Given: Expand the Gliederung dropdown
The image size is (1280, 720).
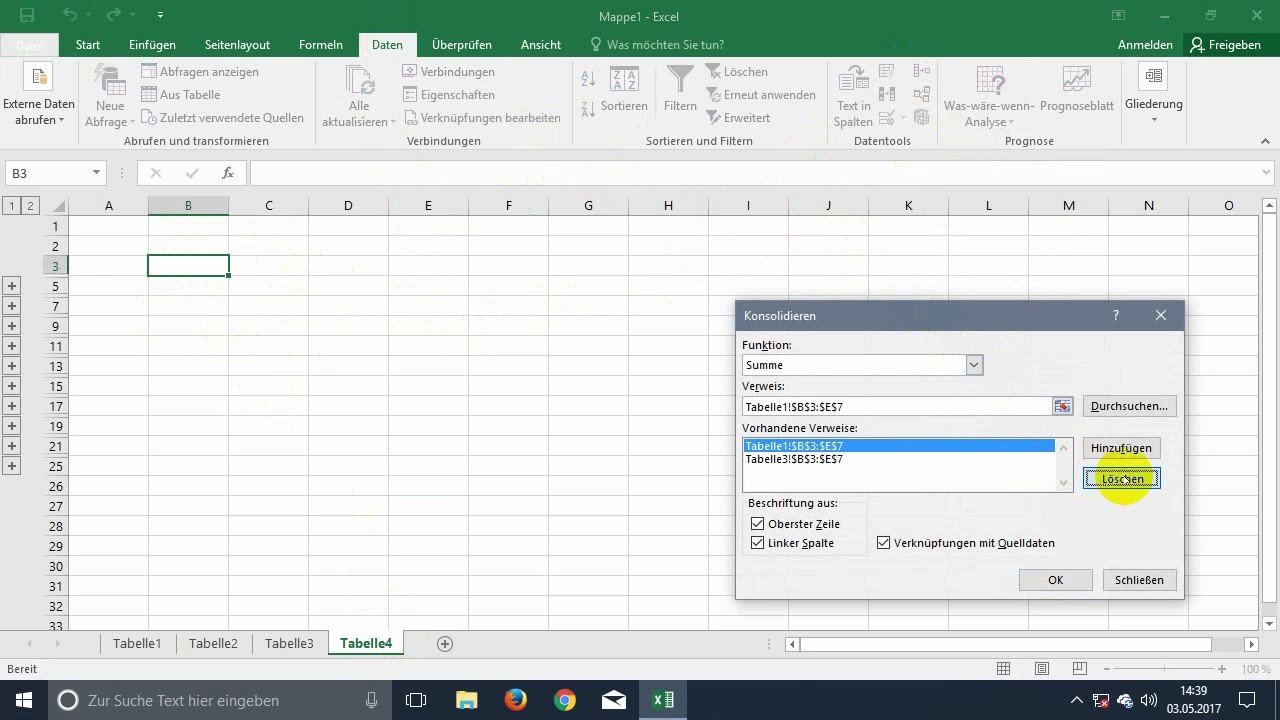Looking at the screenshot, I should click(1153, 120).
